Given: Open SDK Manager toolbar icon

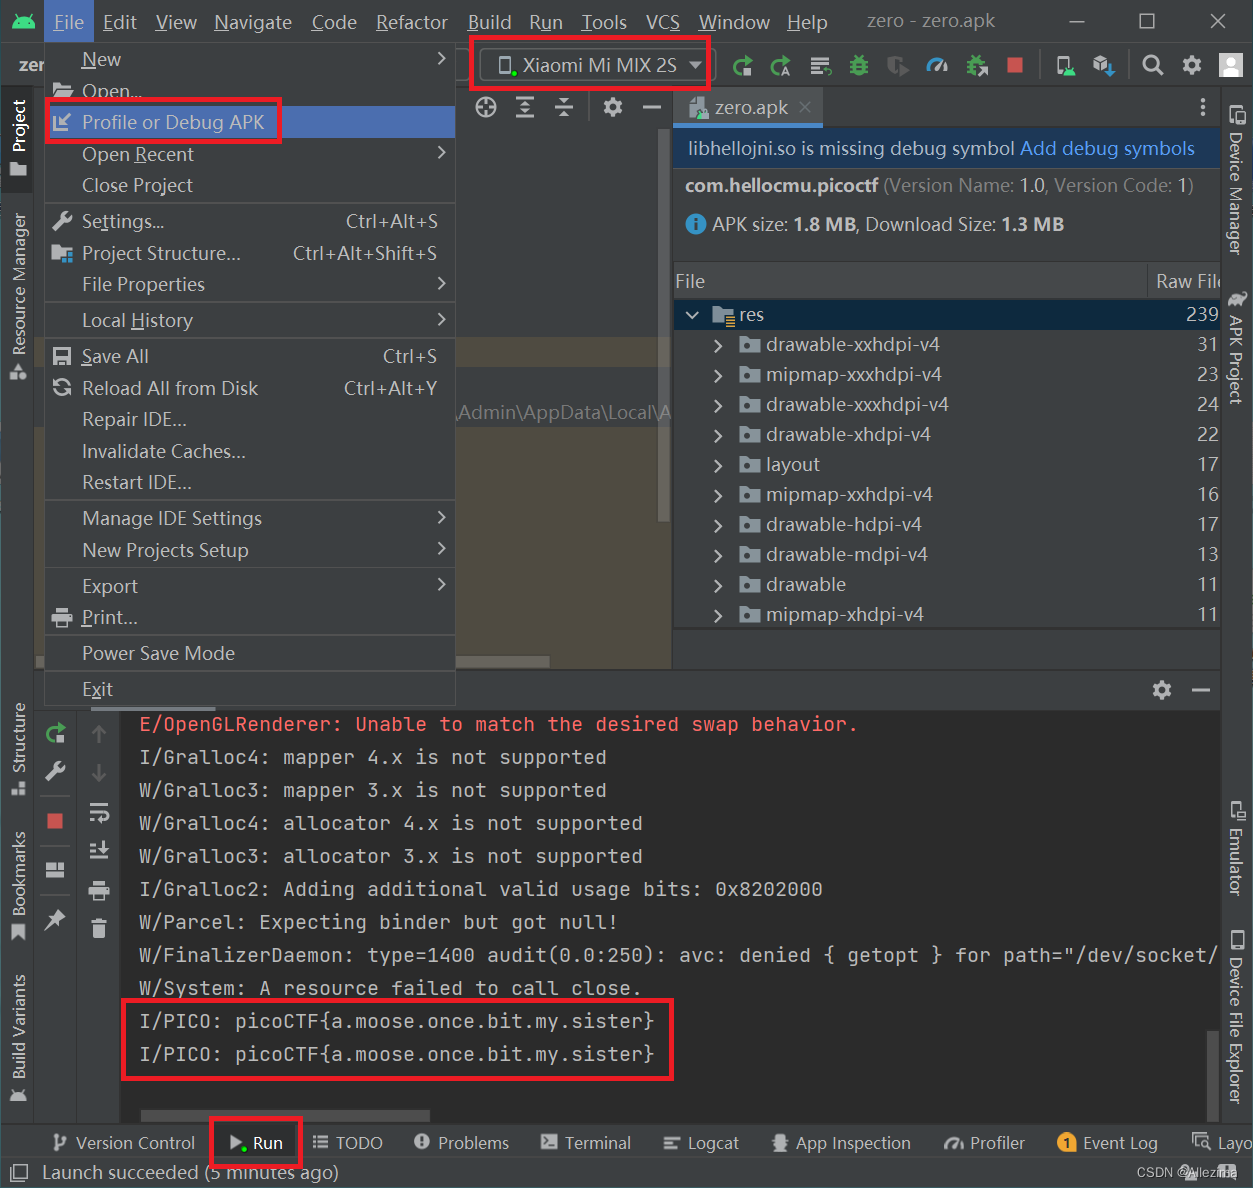Looking at the screenshot, I should pos(1104,66).
